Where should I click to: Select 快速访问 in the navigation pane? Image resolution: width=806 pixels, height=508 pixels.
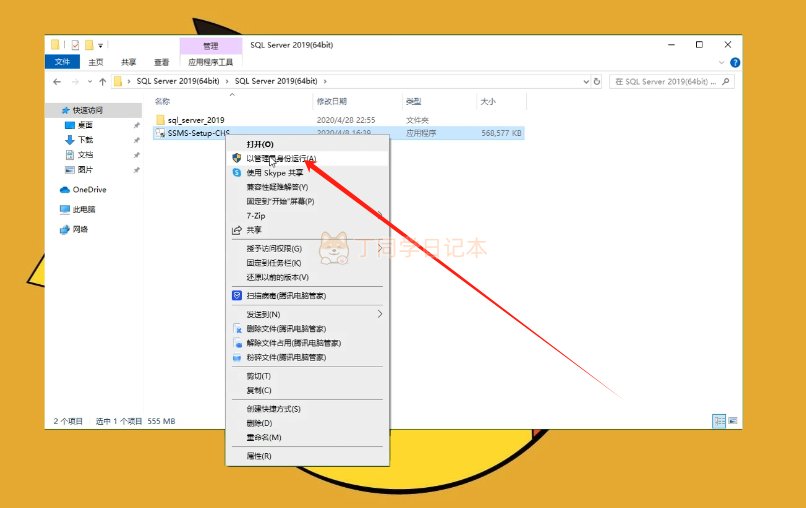coord(87,110)
